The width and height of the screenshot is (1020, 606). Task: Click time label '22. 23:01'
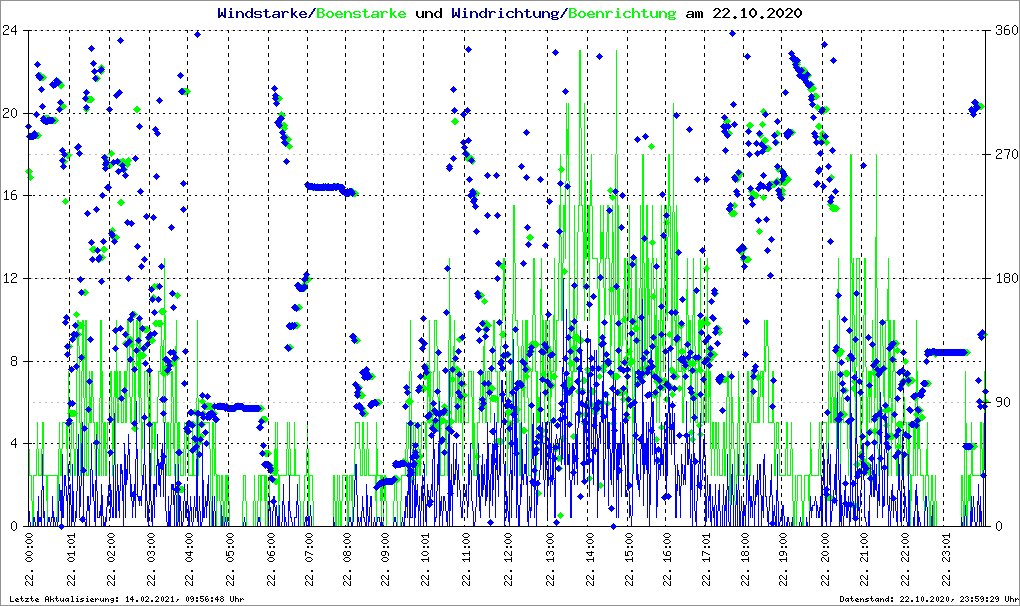tap(946, 559)
